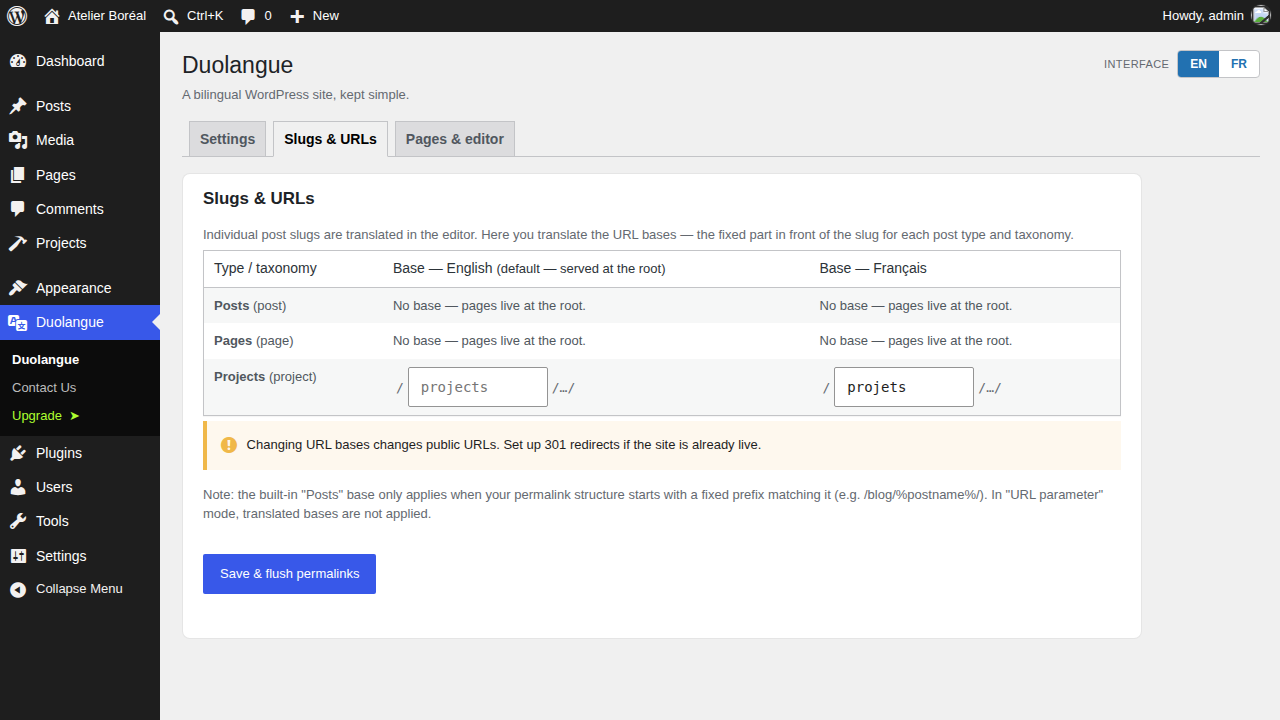This screenshot has width=1280, height=720.
Task: Click the Pages sidebar icon
Action: (x=18, y=175)
